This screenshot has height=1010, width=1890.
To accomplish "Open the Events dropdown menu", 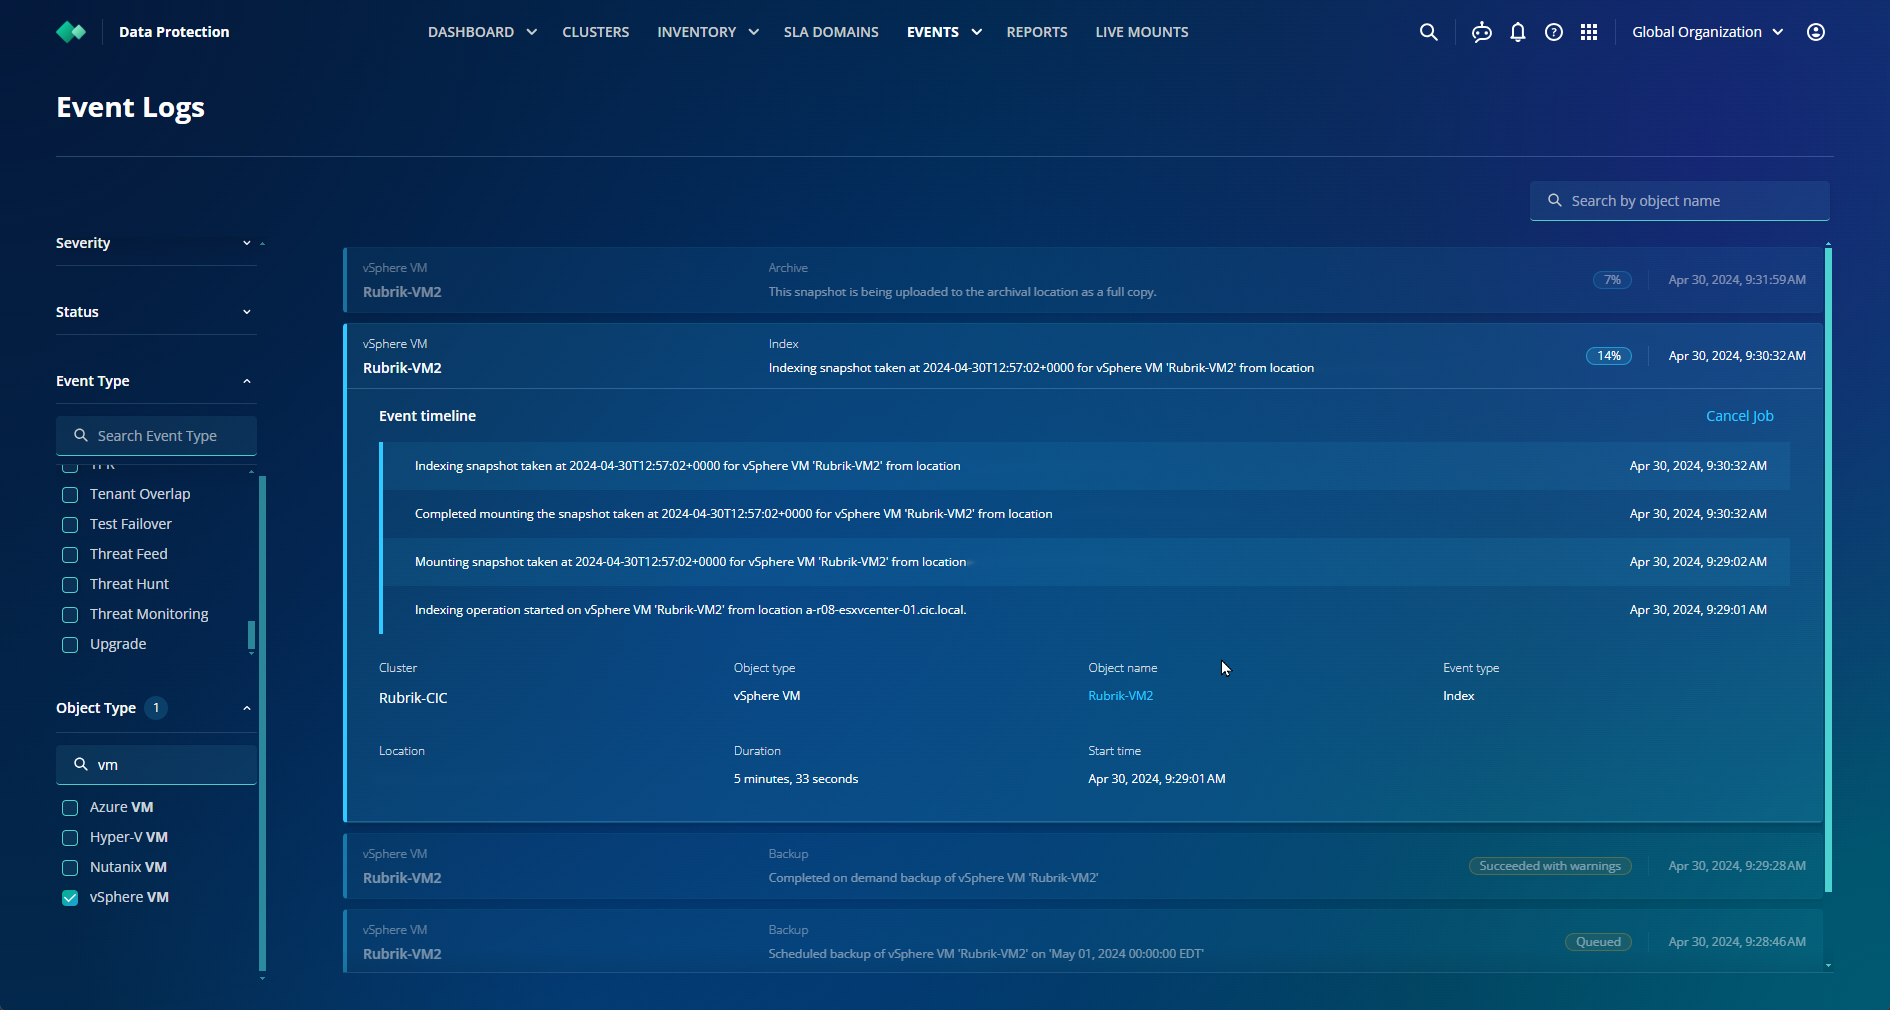I will point(944,32).
